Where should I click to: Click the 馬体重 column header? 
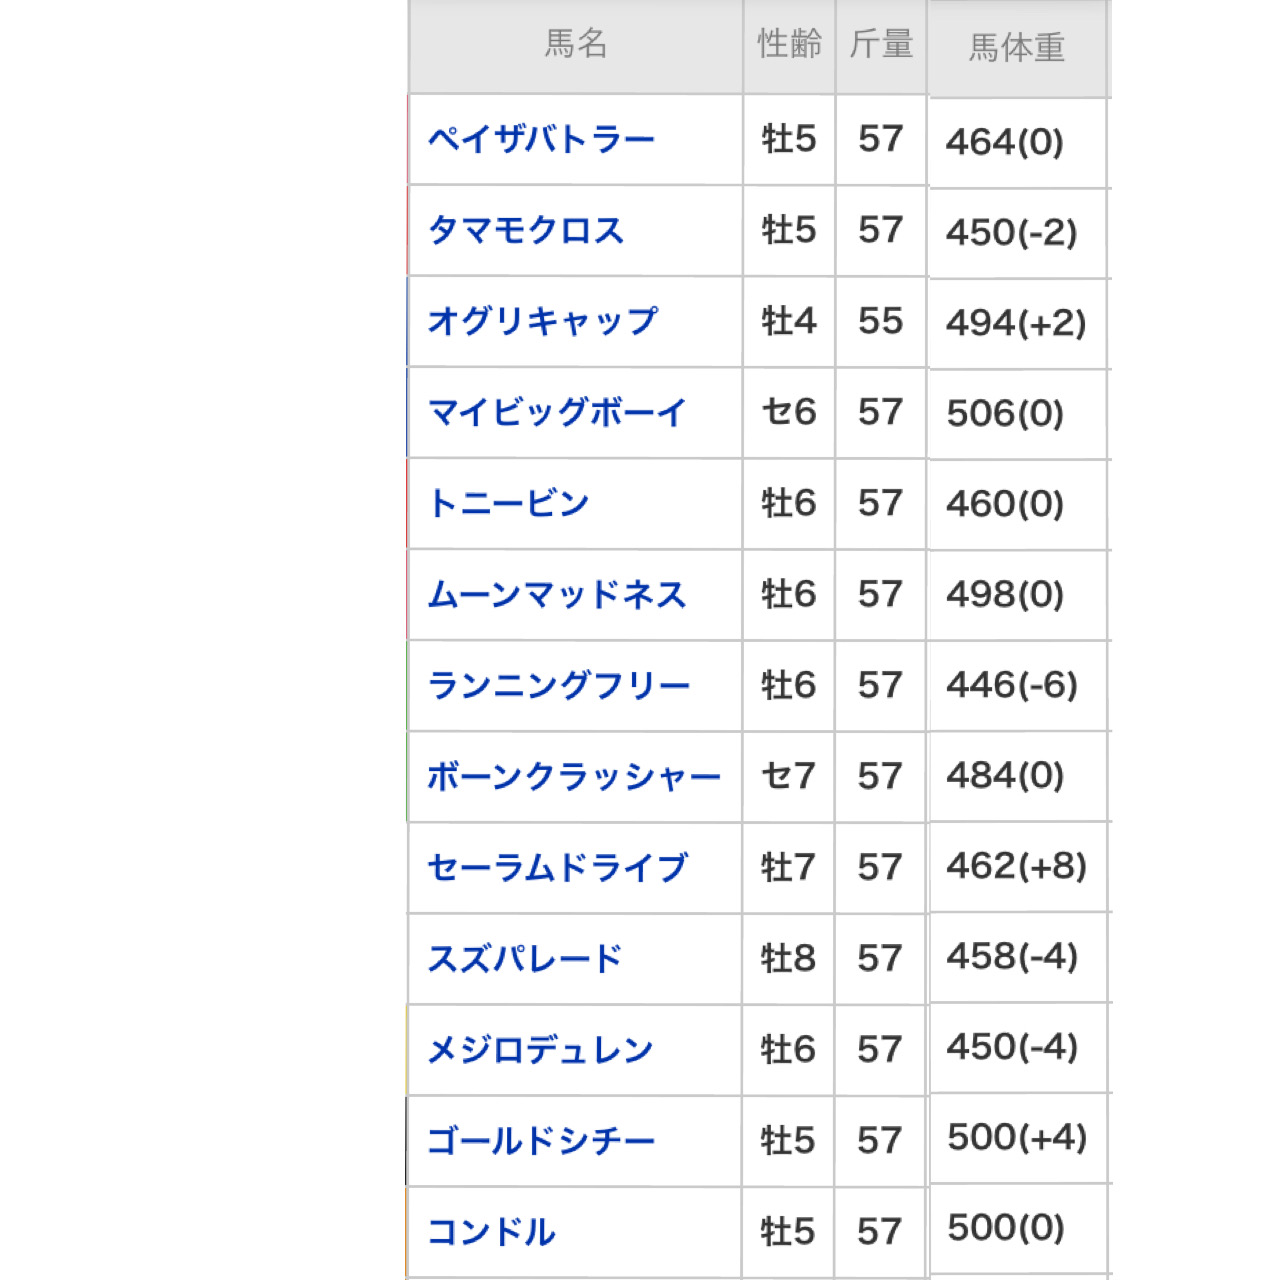(1017, 47)
